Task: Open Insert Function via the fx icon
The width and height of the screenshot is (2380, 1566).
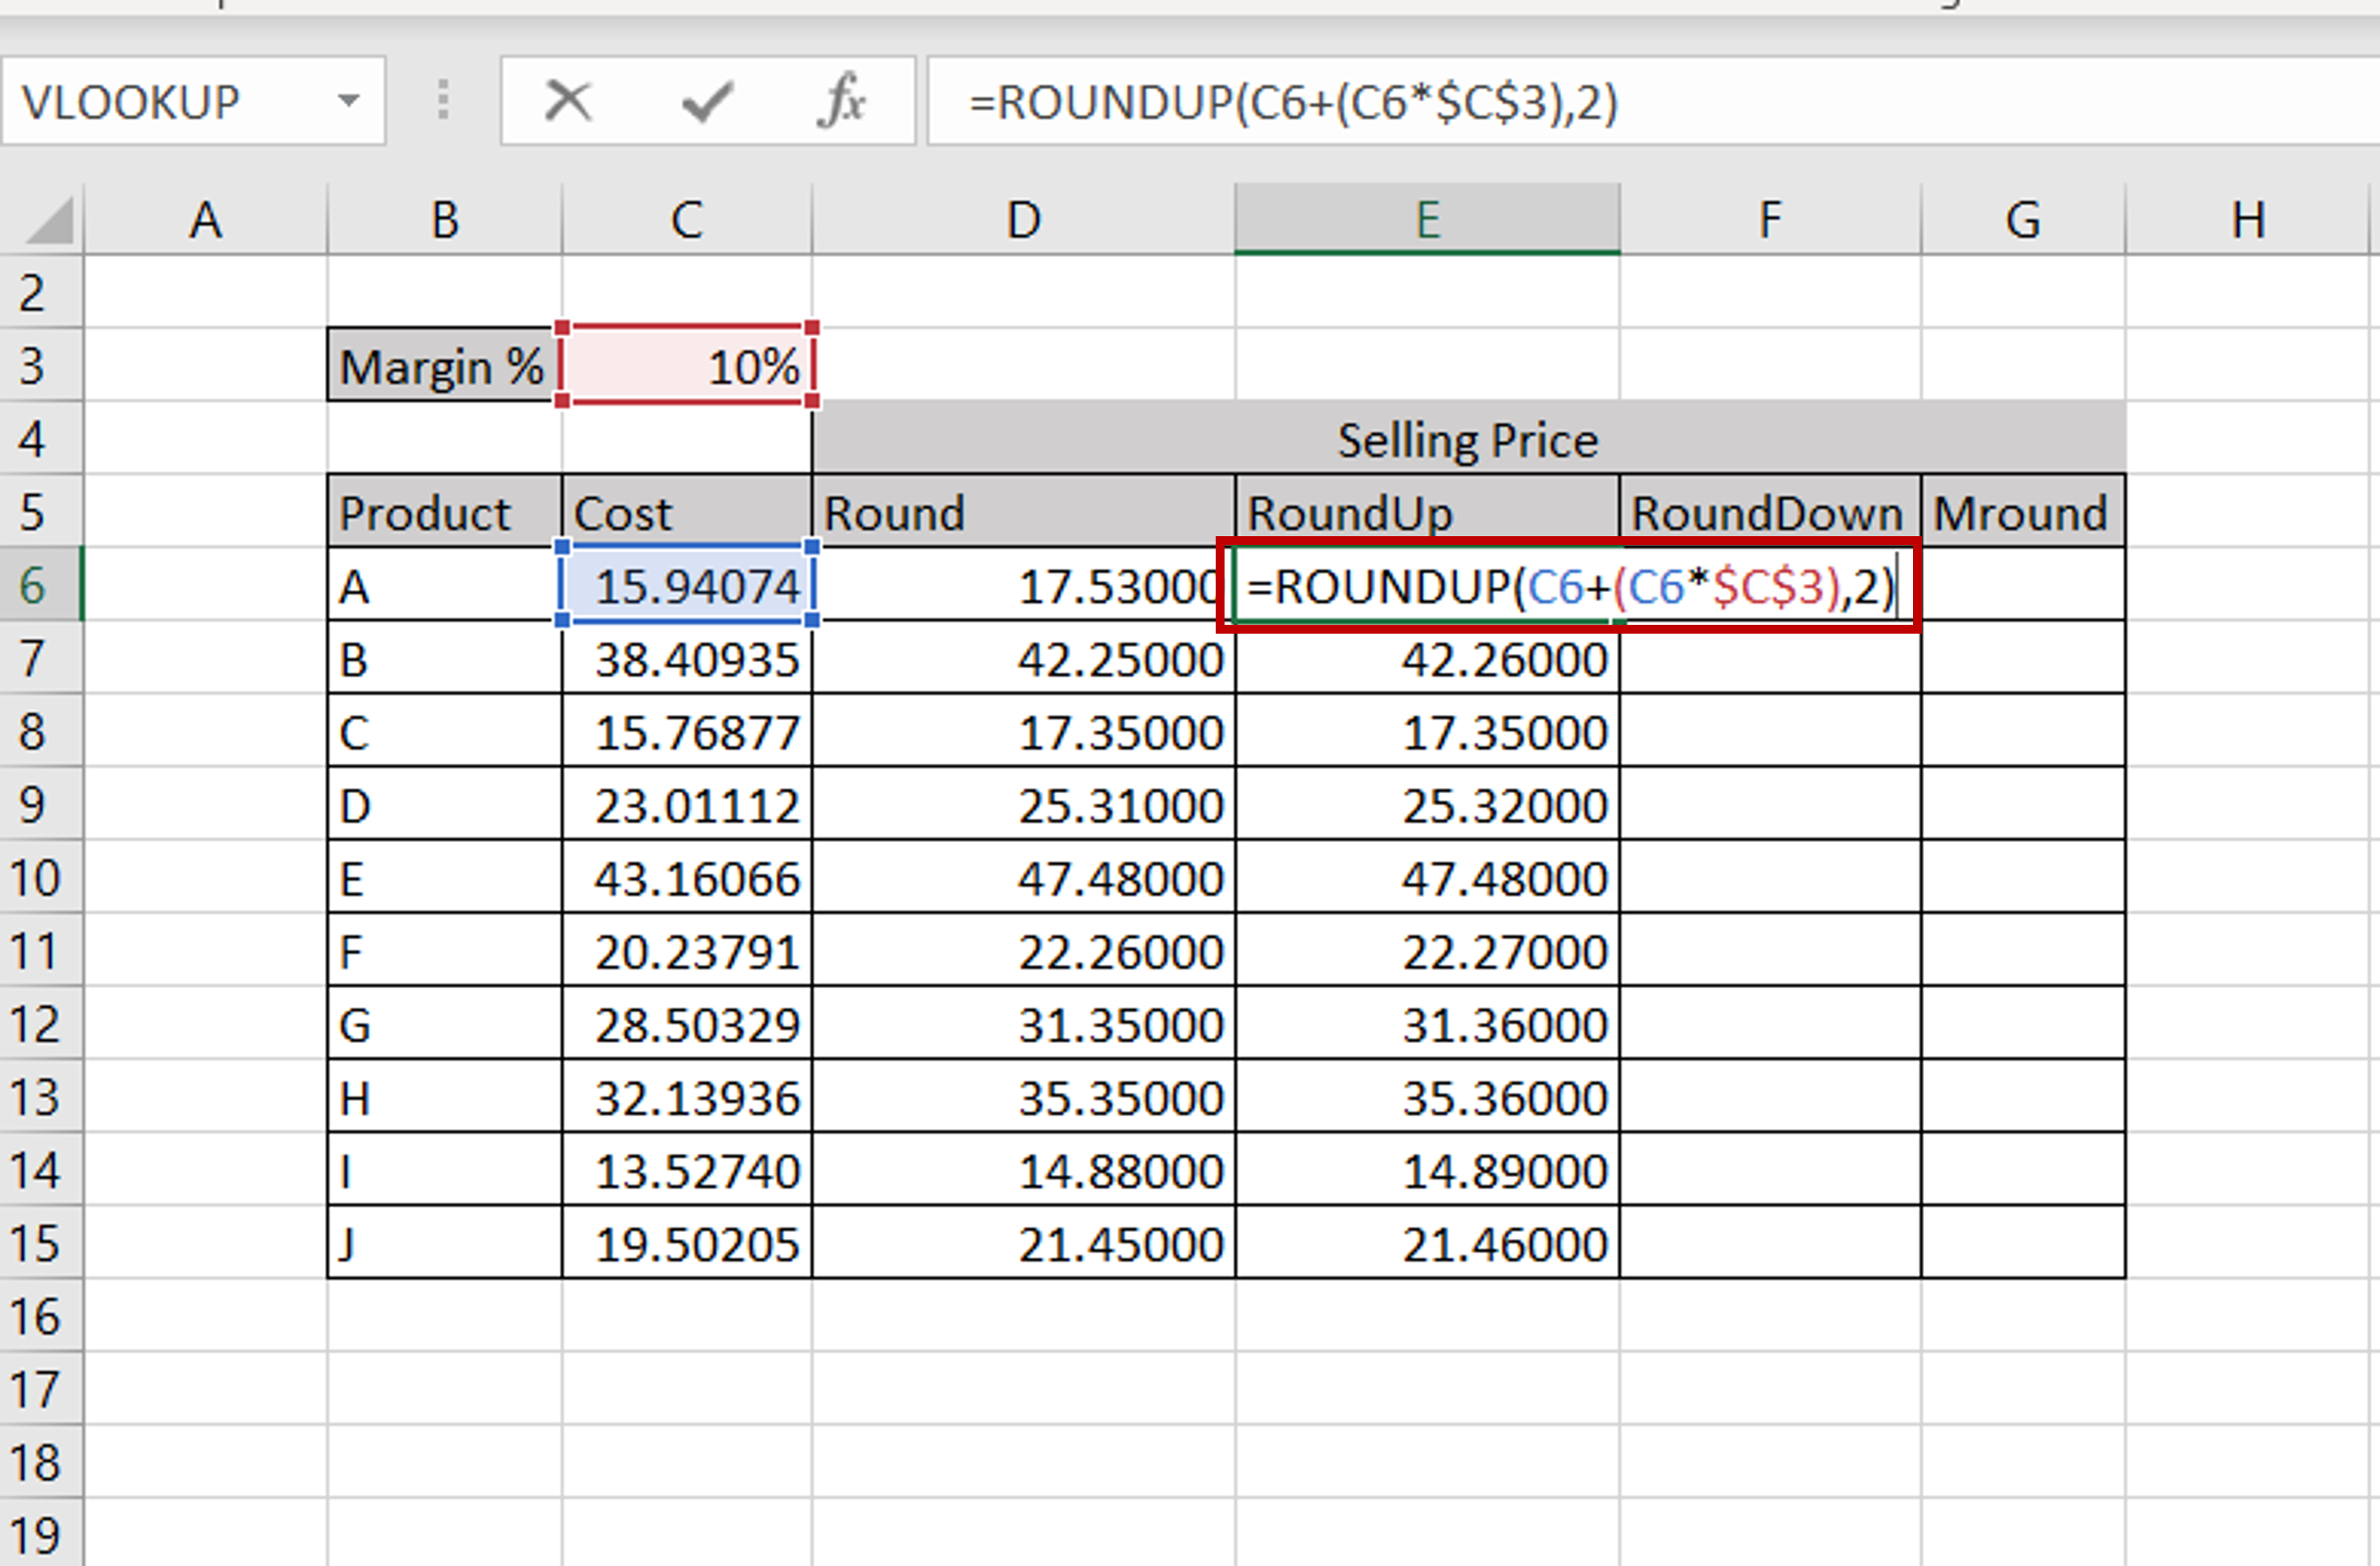Action: click(840, 101)
